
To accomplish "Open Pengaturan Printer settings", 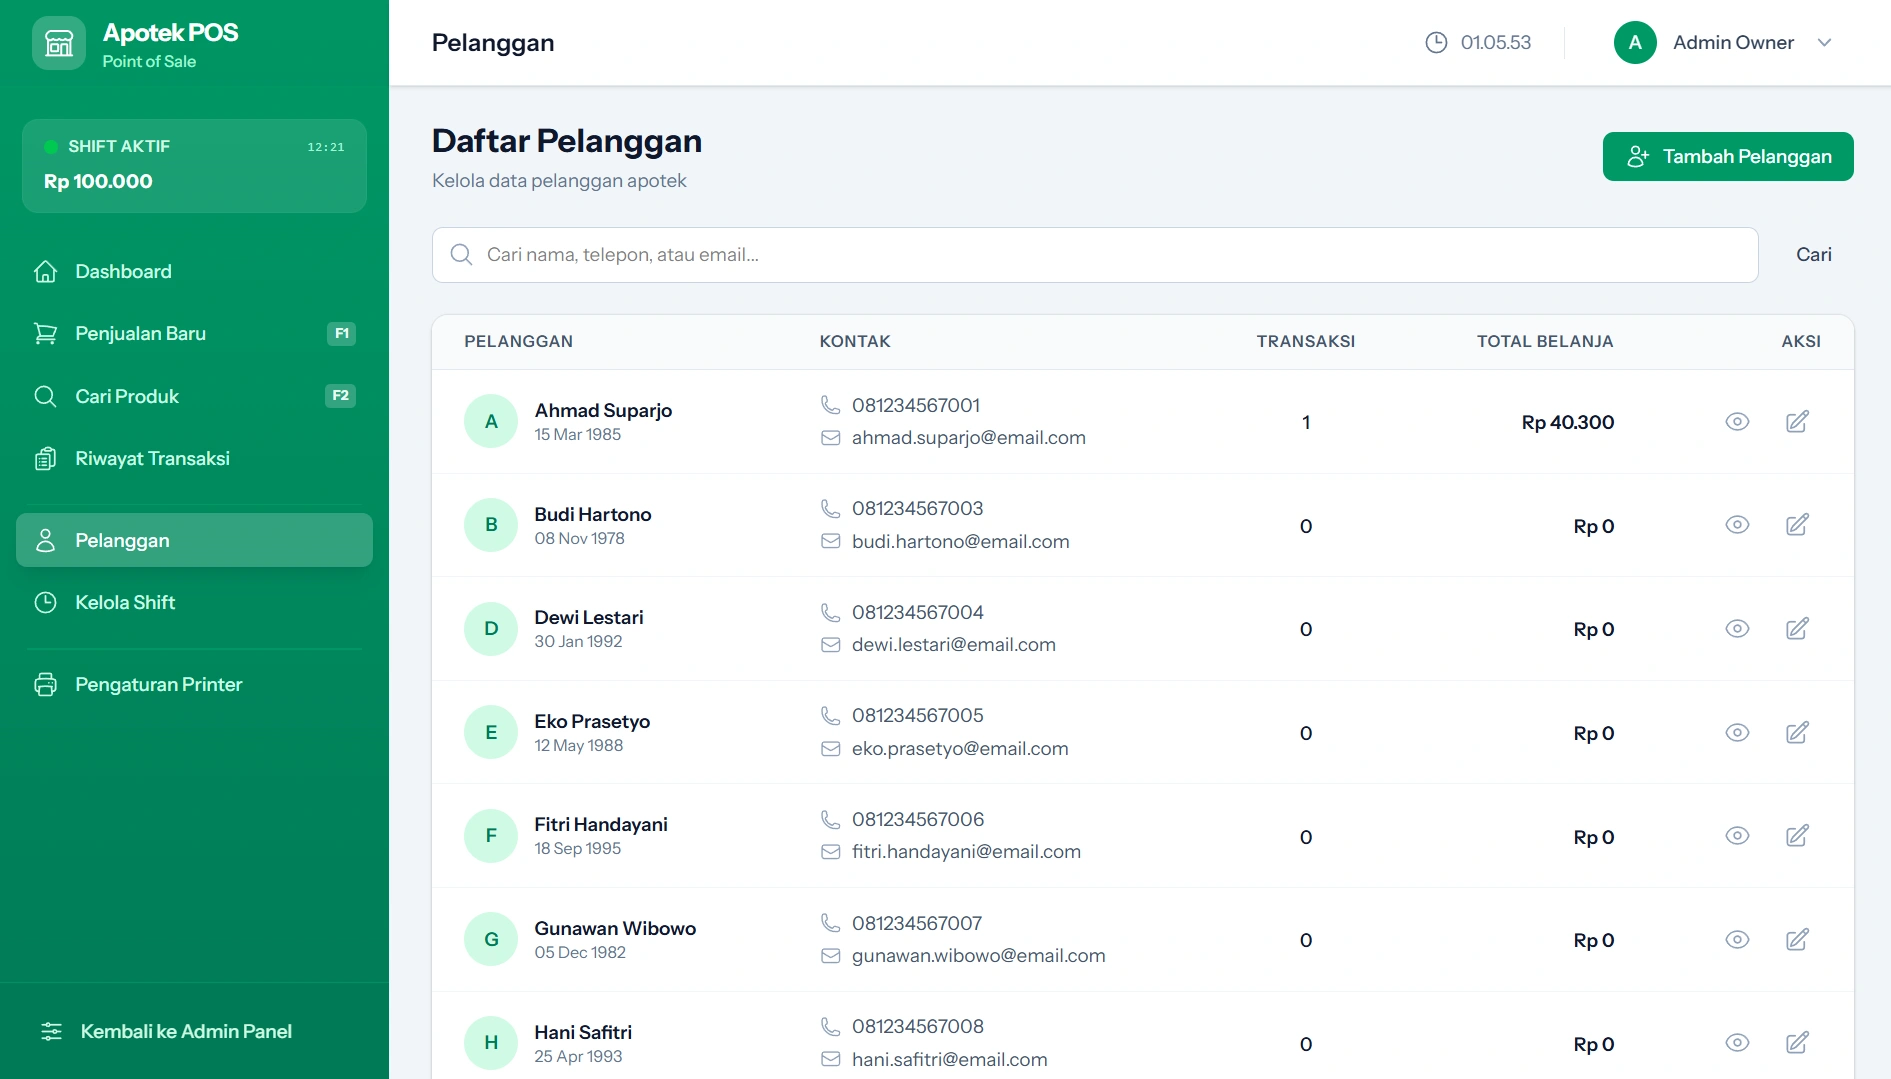I will pyautogui.click(x=194, y=685).
